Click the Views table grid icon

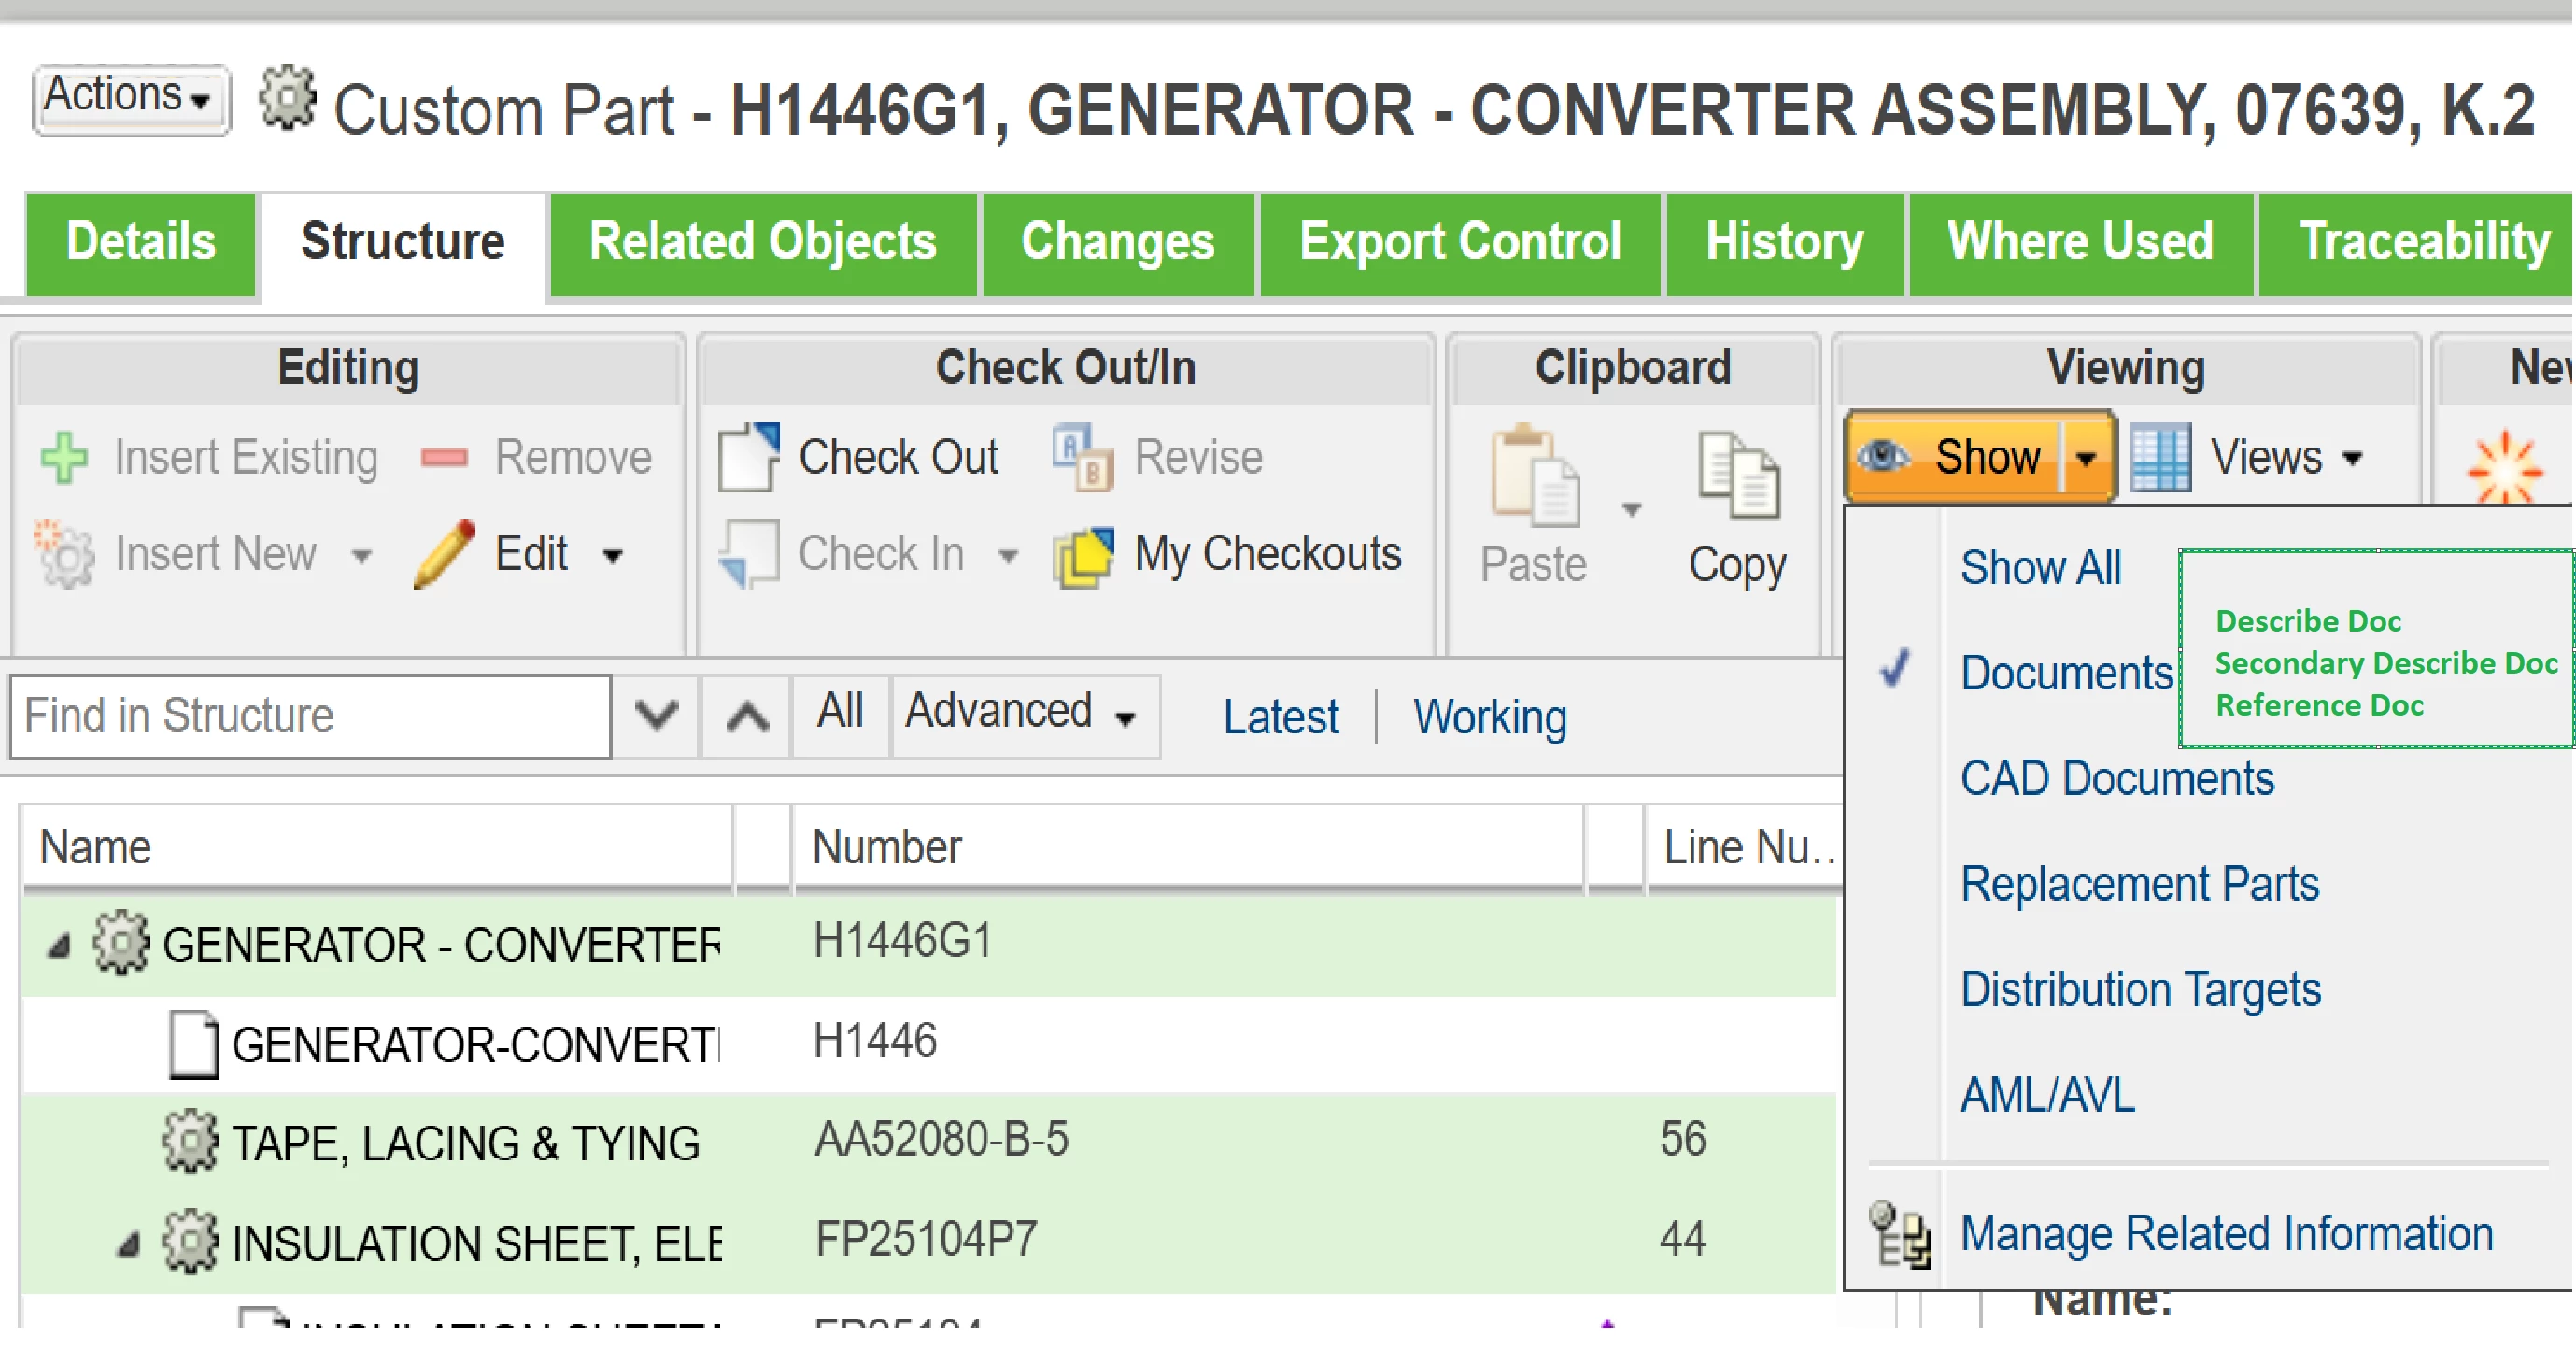[x=2160, y=458]
